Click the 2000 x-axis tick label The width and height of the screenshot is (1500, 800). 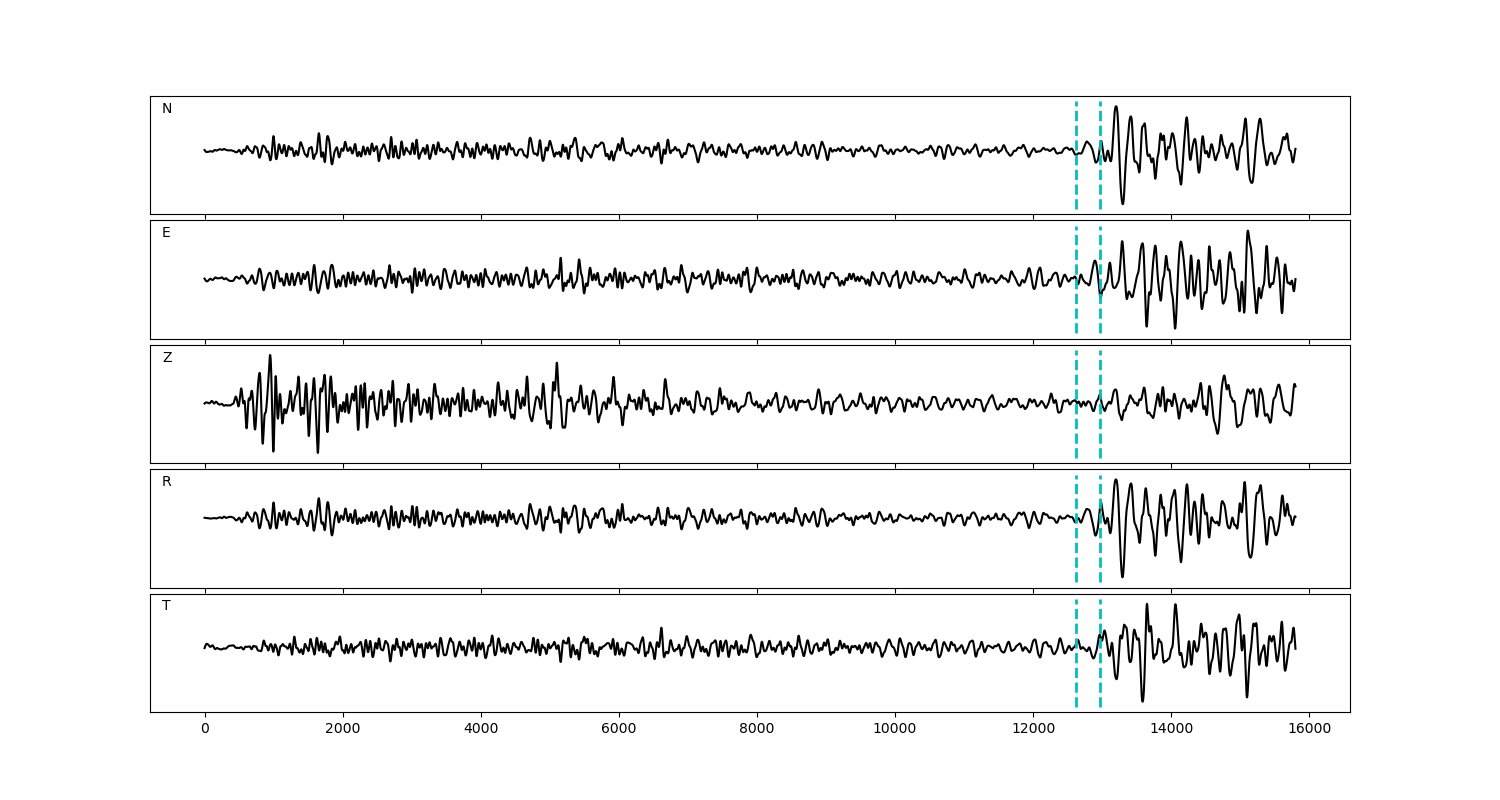[x=343, y=729]
